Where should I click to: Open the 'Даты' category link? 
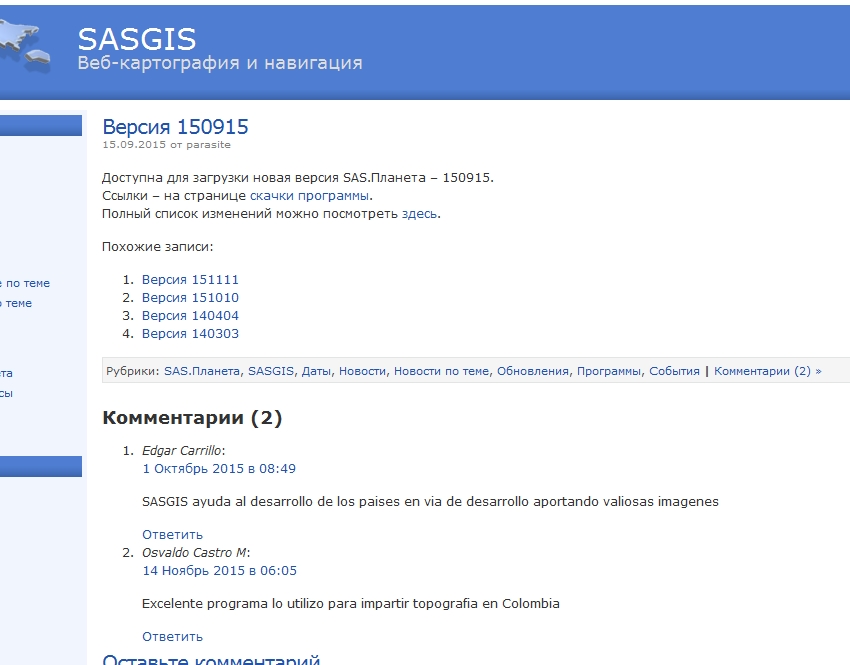click(x=316, y=371)
